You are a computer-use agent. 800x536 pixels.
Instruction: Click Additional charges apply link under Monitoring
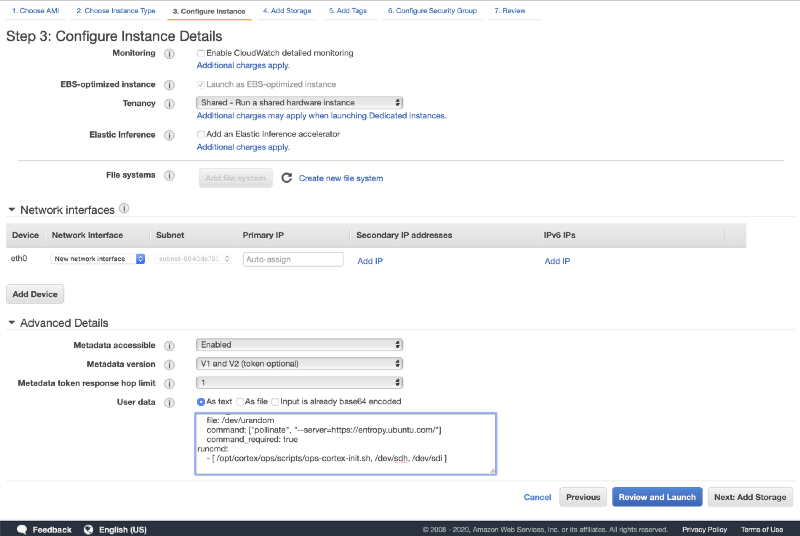tap(243, 65)
